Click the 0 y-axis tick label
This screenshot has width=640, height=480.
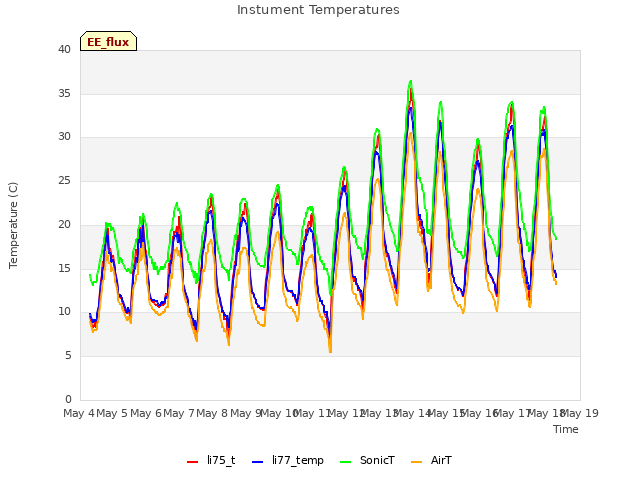68,399
